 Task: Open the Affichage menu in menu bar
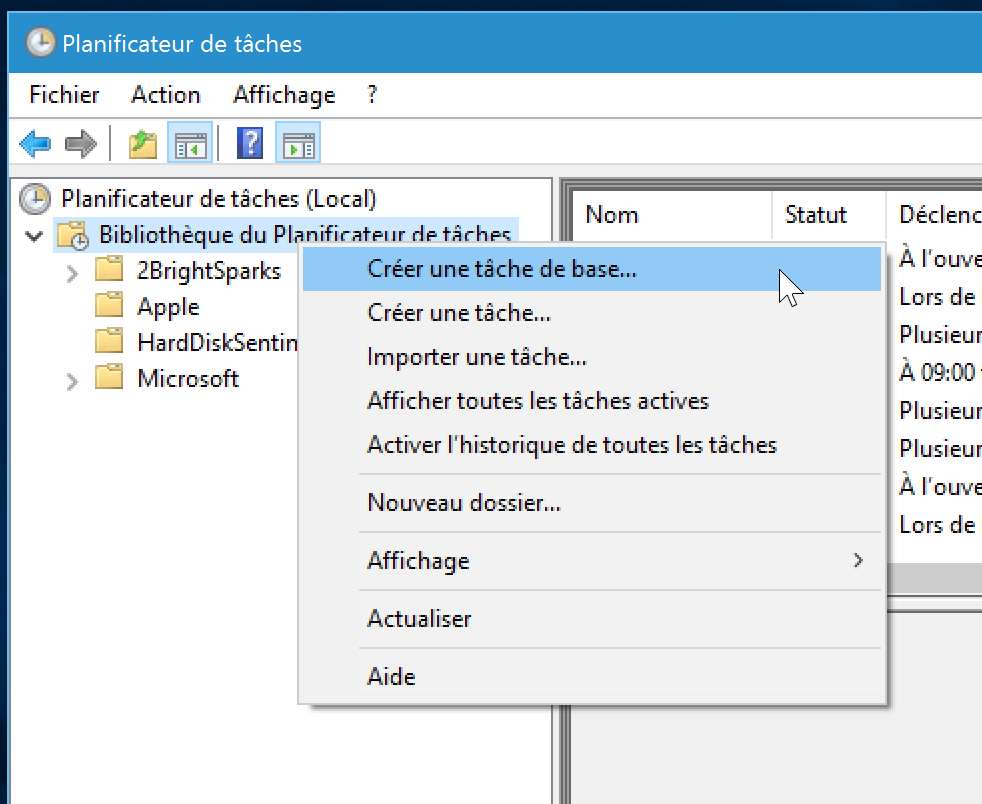[x=284, y=95]
